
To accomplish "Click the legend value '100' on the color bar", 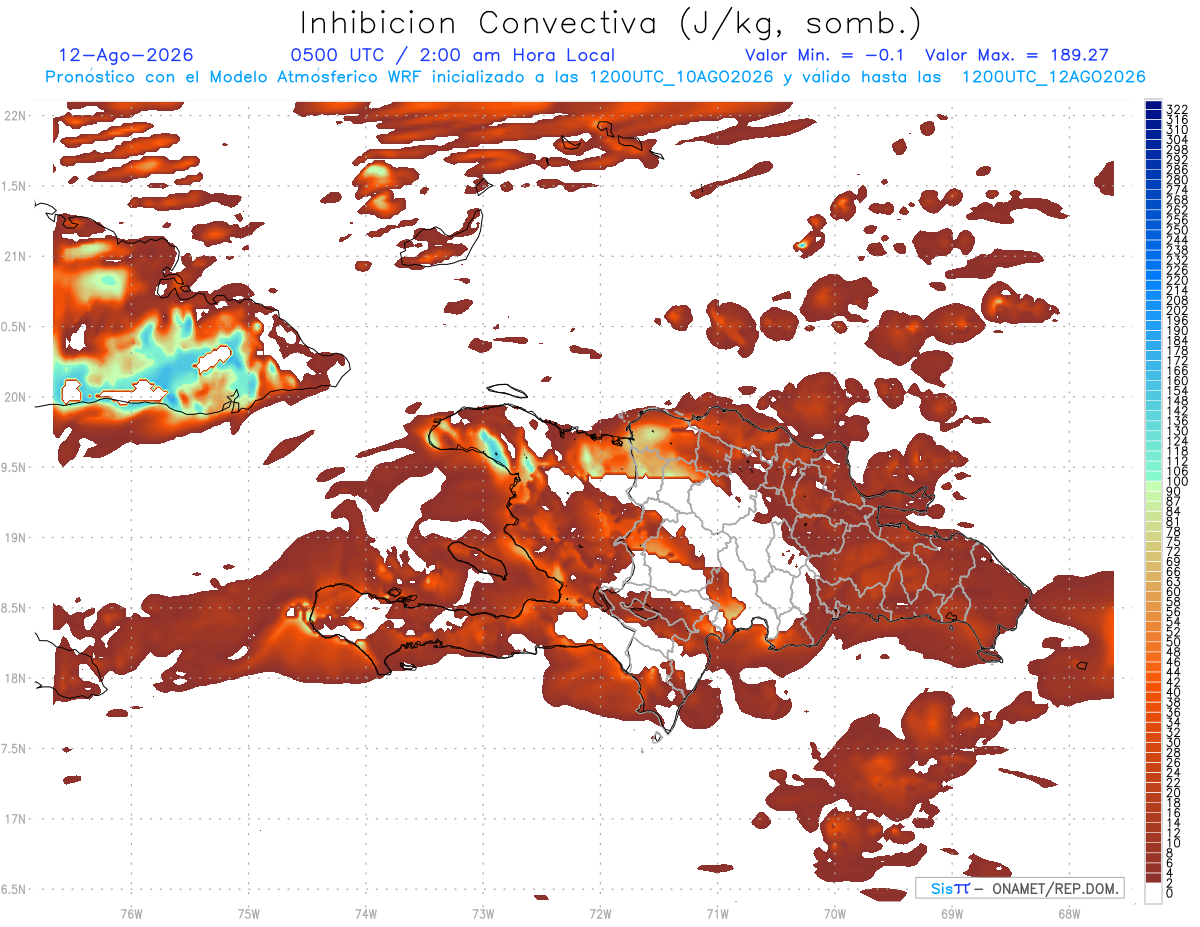I will (x=1176, y=482).
